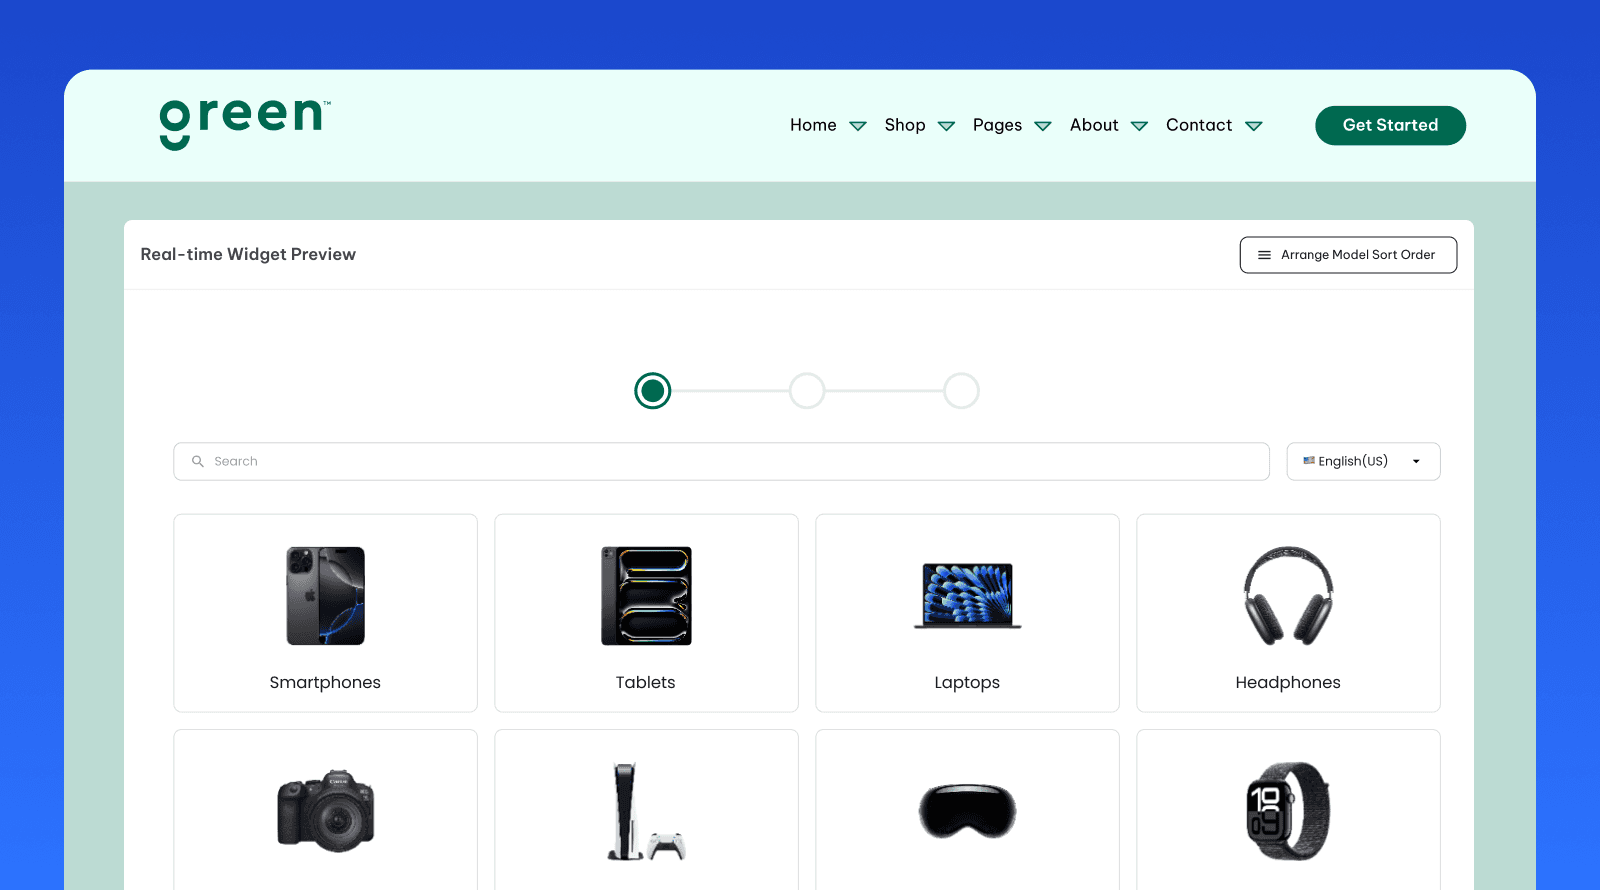Select the smartwatch category card
Image resolution: width=1600 pixels, height=890 pixels.
(x=1288, y=810)
